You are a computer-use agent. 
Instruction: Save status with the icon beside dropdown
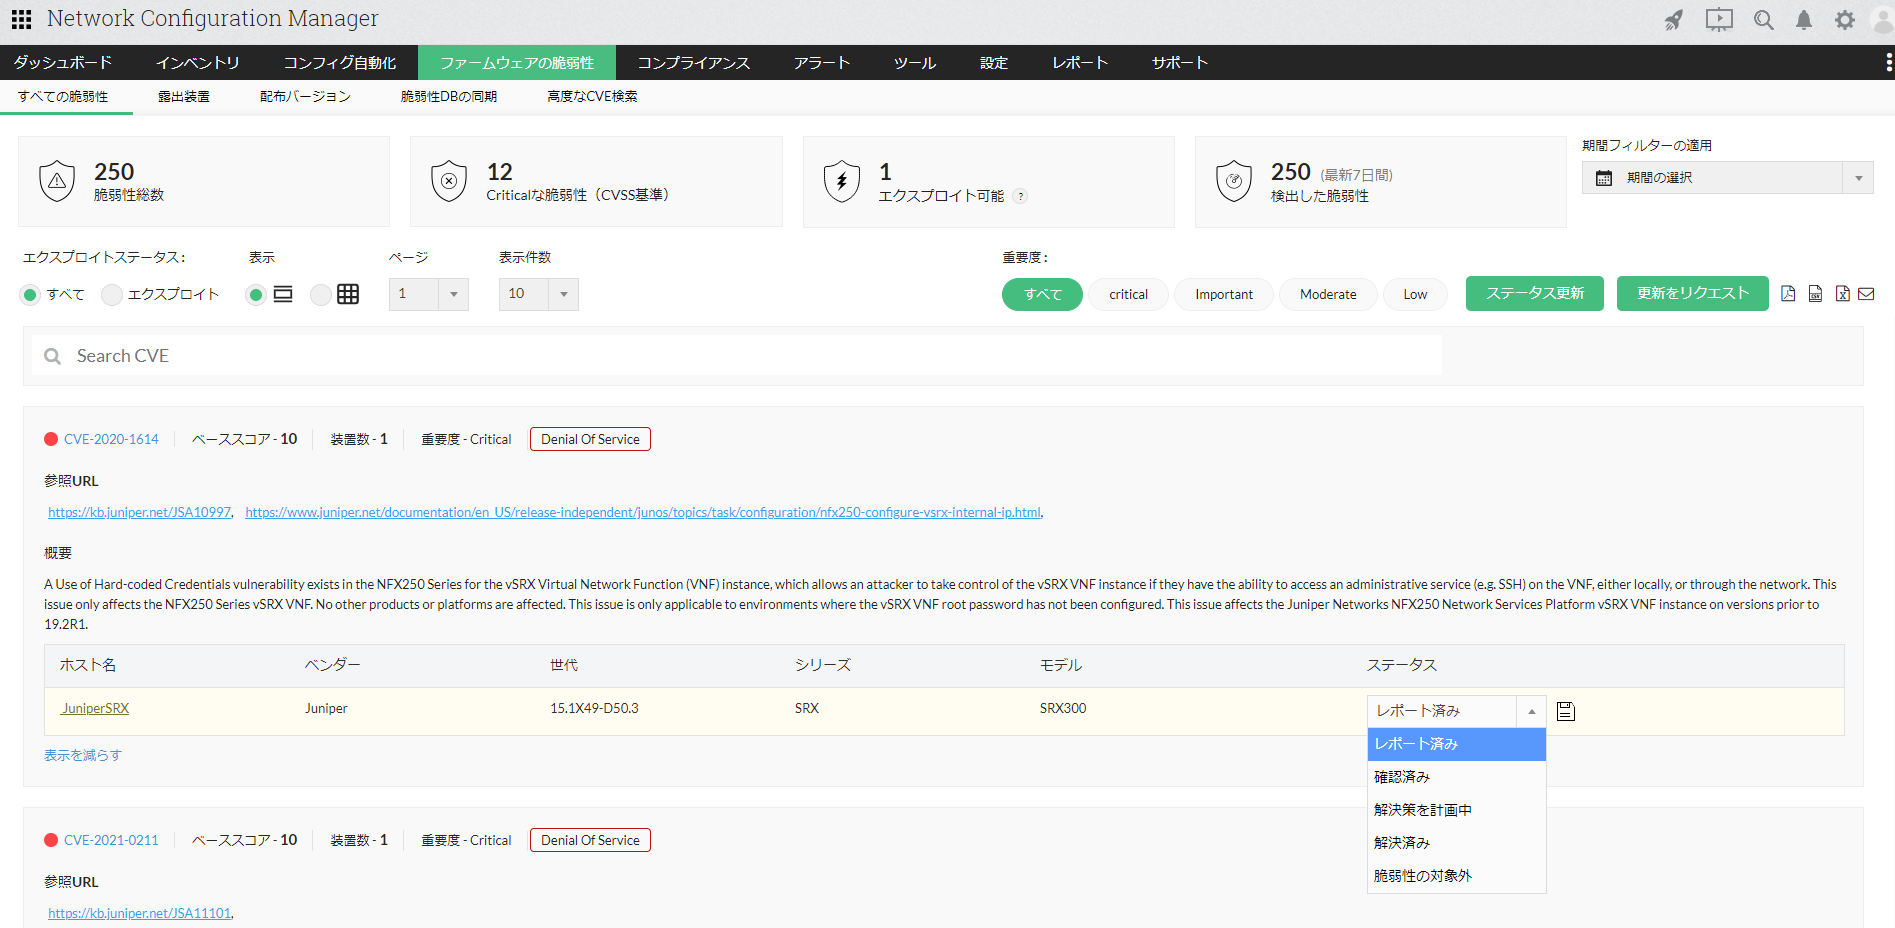[1566, 711]
